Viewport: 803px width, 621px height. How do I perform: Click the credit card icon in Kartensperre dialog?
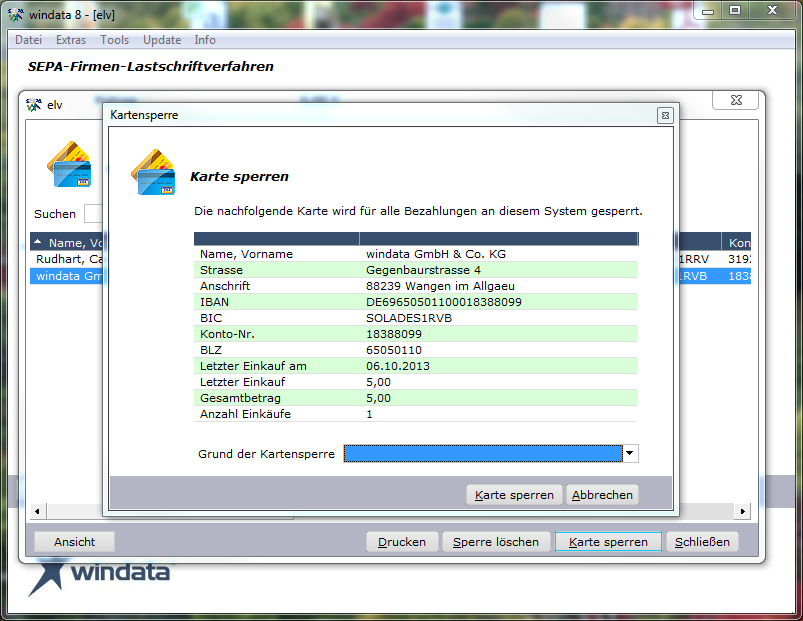pyautogui.click(x=153, y=172)
